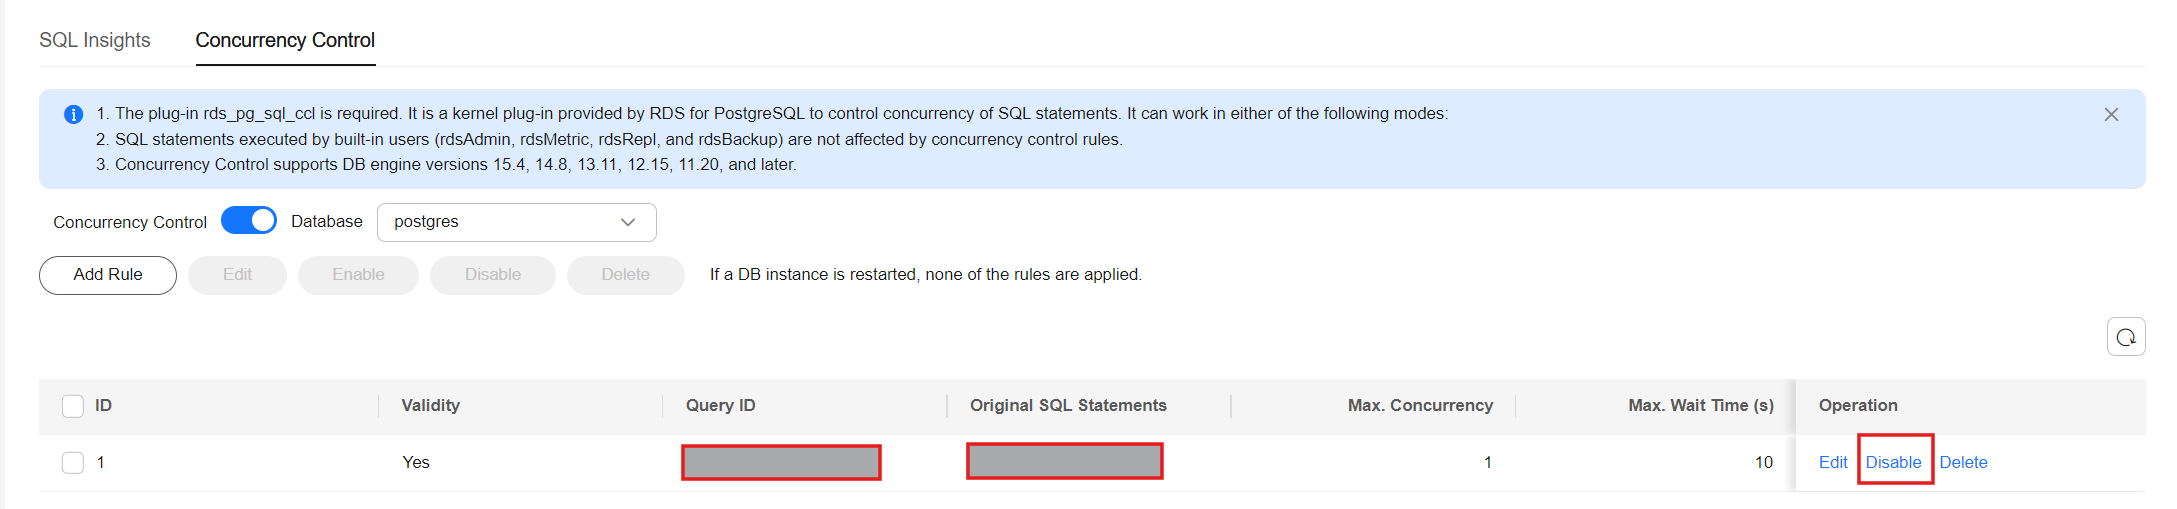Click the Query ID column header
This screenshot has width=2177, height=509.
720,406
